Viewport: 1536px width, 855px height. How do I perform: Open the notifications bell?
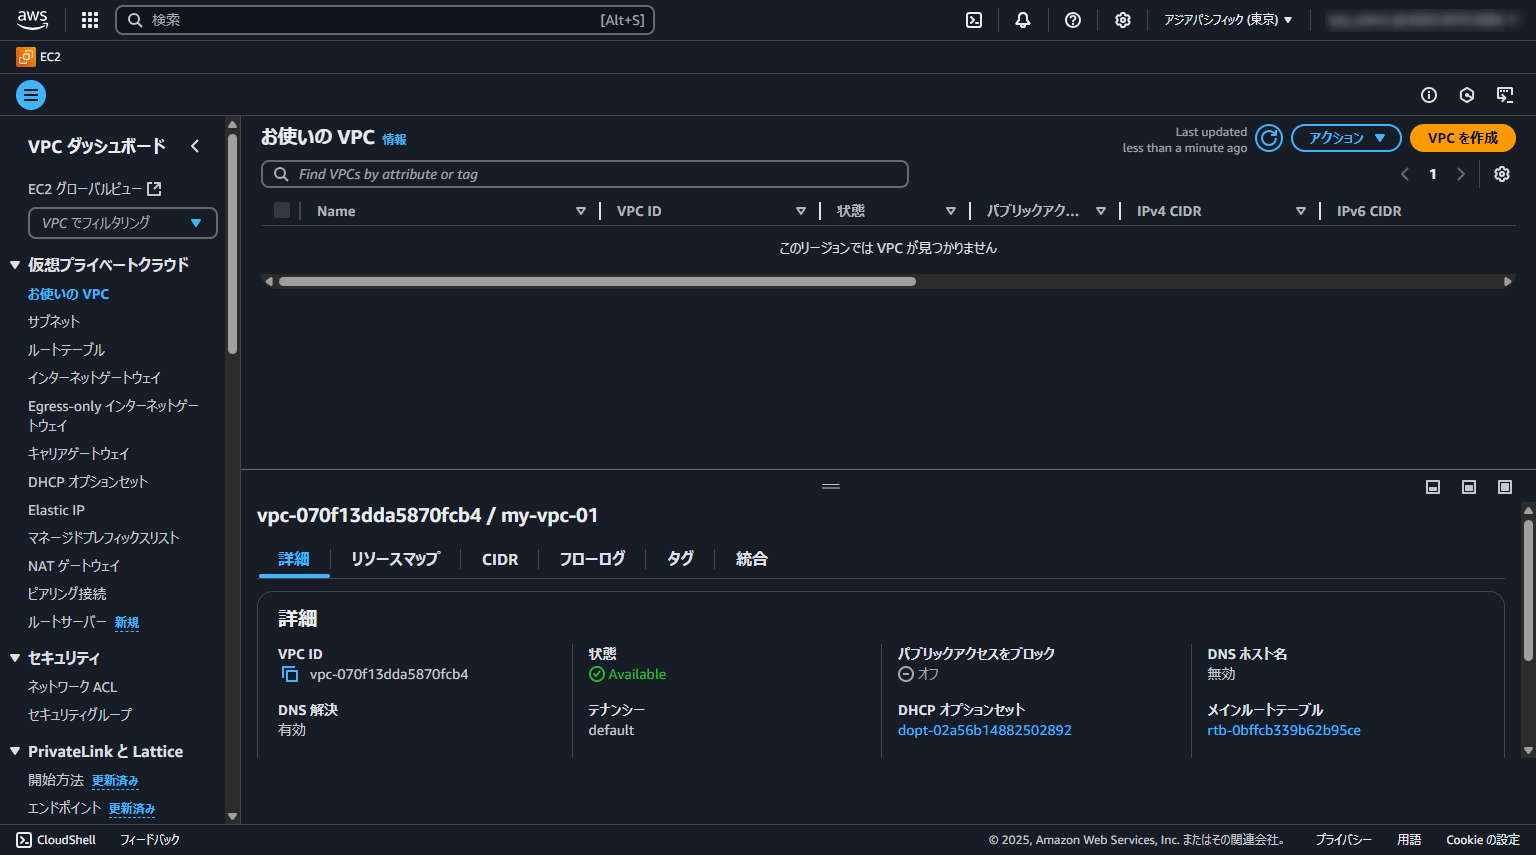click(x=1023, y=20)
